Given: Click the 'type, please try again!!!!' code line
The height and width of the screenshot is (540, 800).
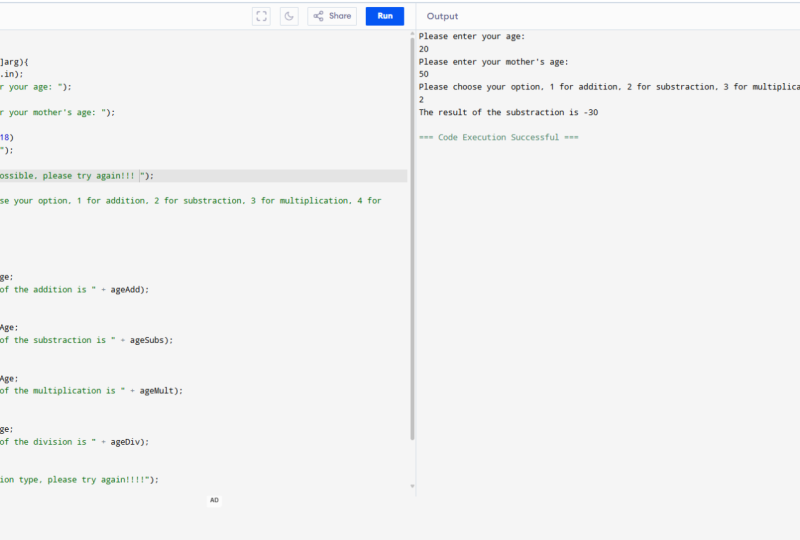Looking at the screenshot, I should click(79, 480).
